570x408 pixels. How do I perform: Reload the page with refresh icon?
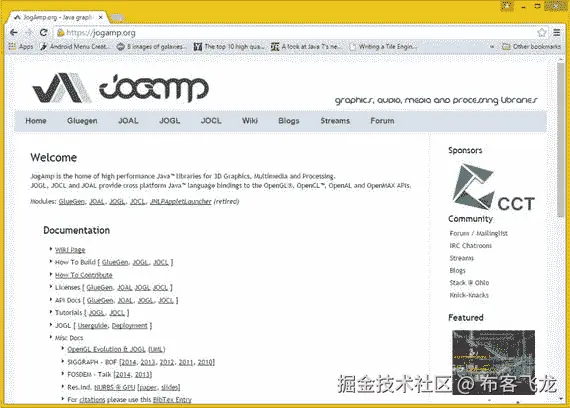(44, 33)
